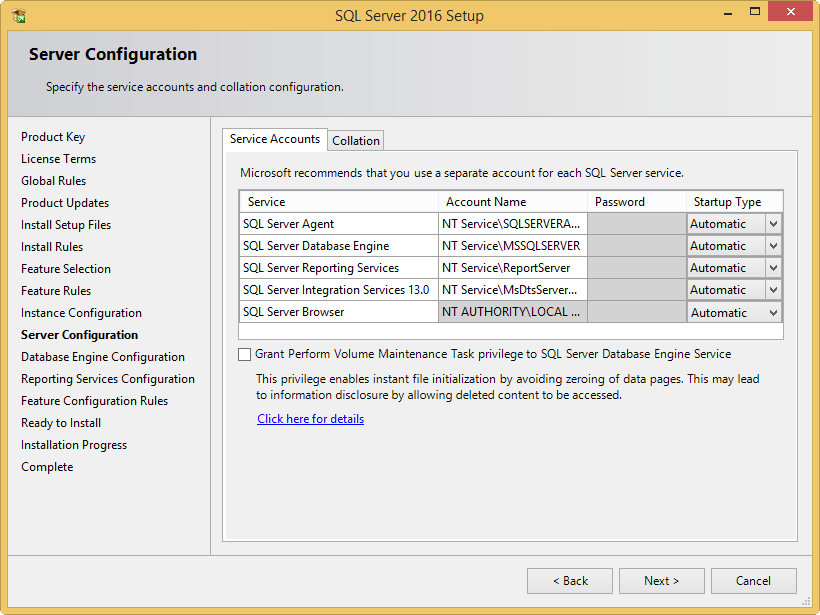Click the SQL Server Setup title bar icon

point(18,15)
